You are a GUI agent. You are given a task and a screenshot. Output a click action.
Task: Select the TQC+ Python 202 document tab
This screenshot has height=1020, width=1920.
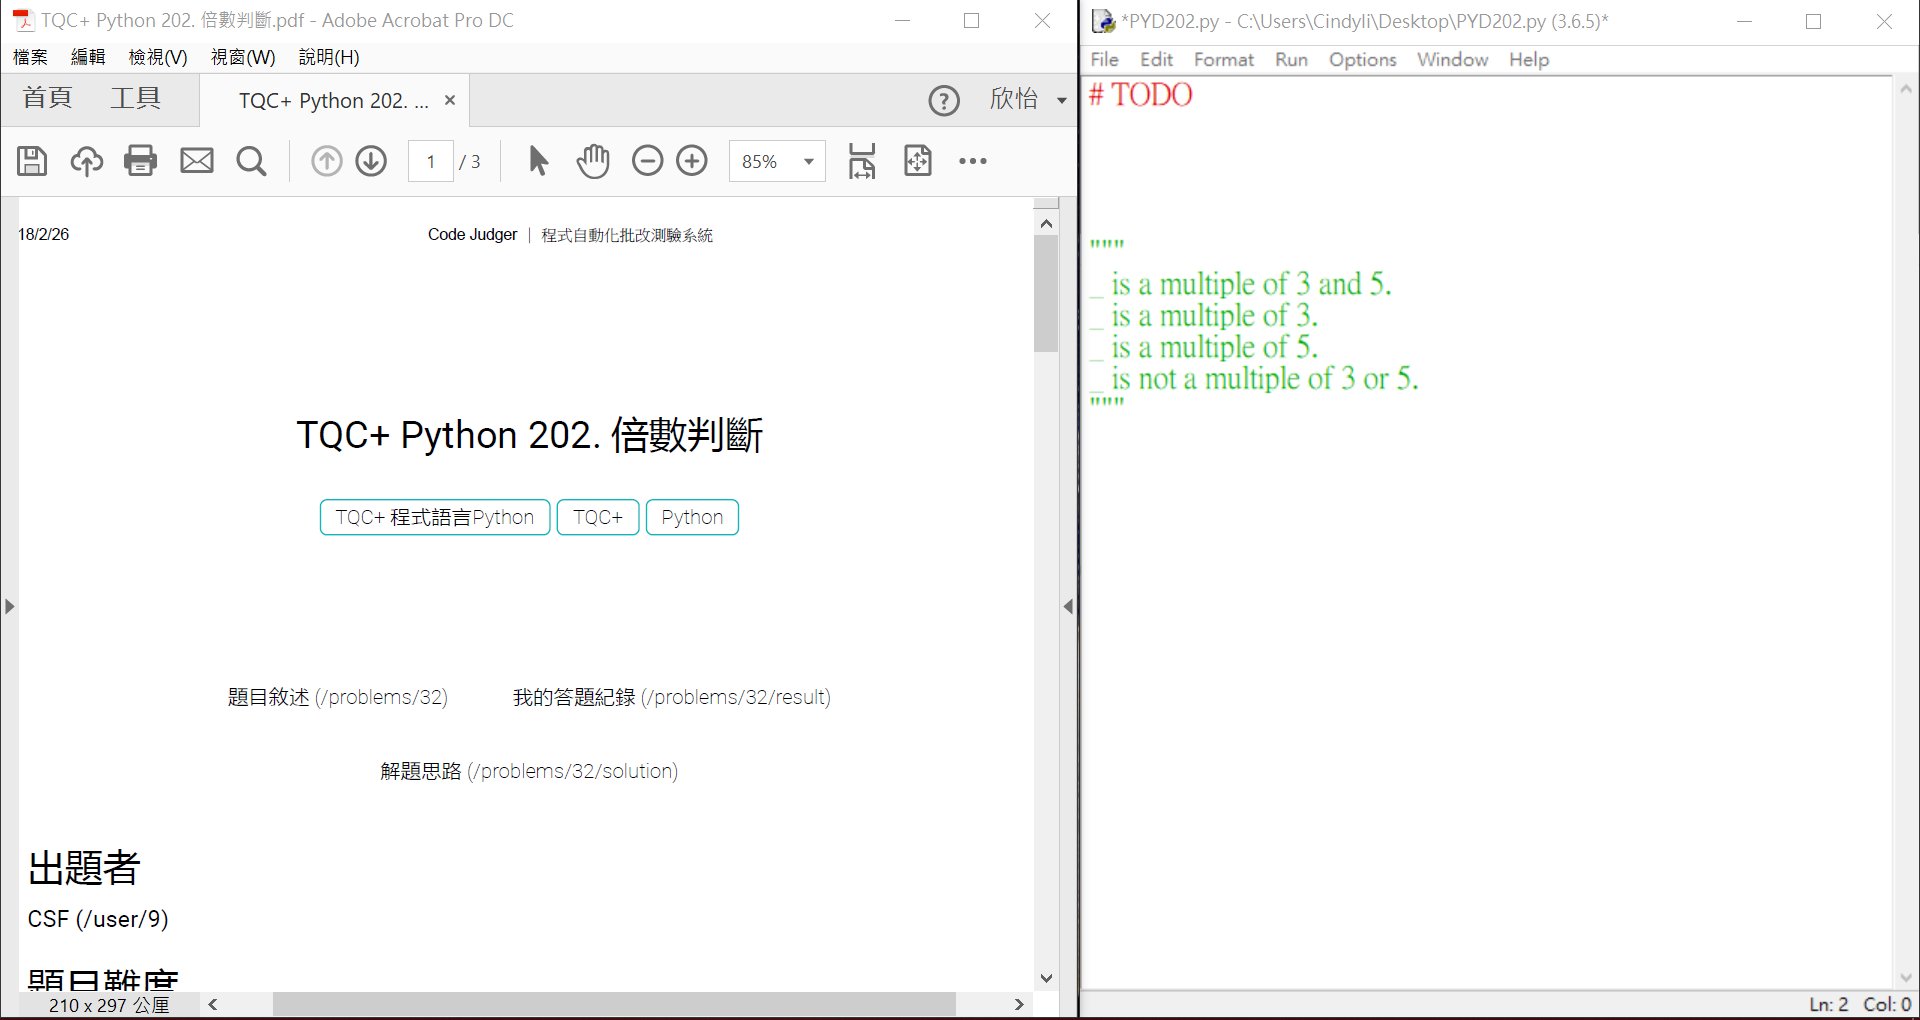click(333, 100)
